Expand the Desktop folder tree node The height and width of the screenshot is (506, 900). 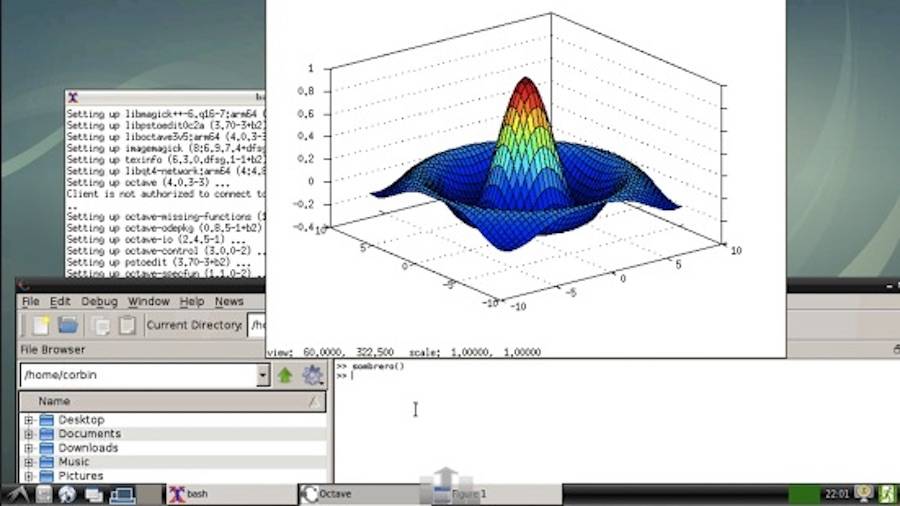(29, 420)
